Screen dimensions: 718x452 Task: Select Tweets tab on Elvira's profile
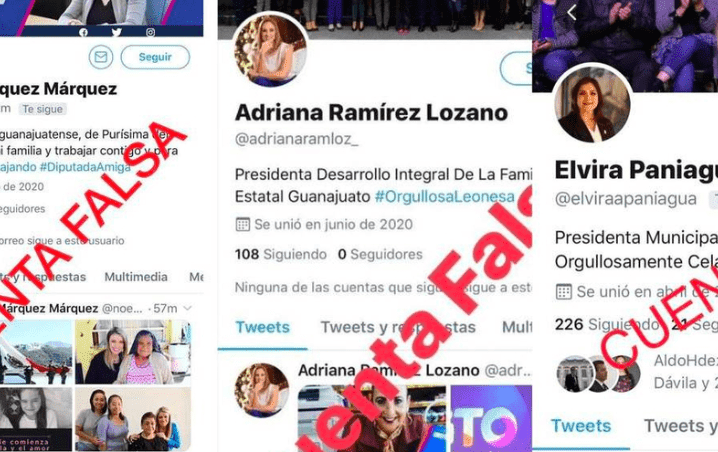pyautogui.click(x=581, y=426)
